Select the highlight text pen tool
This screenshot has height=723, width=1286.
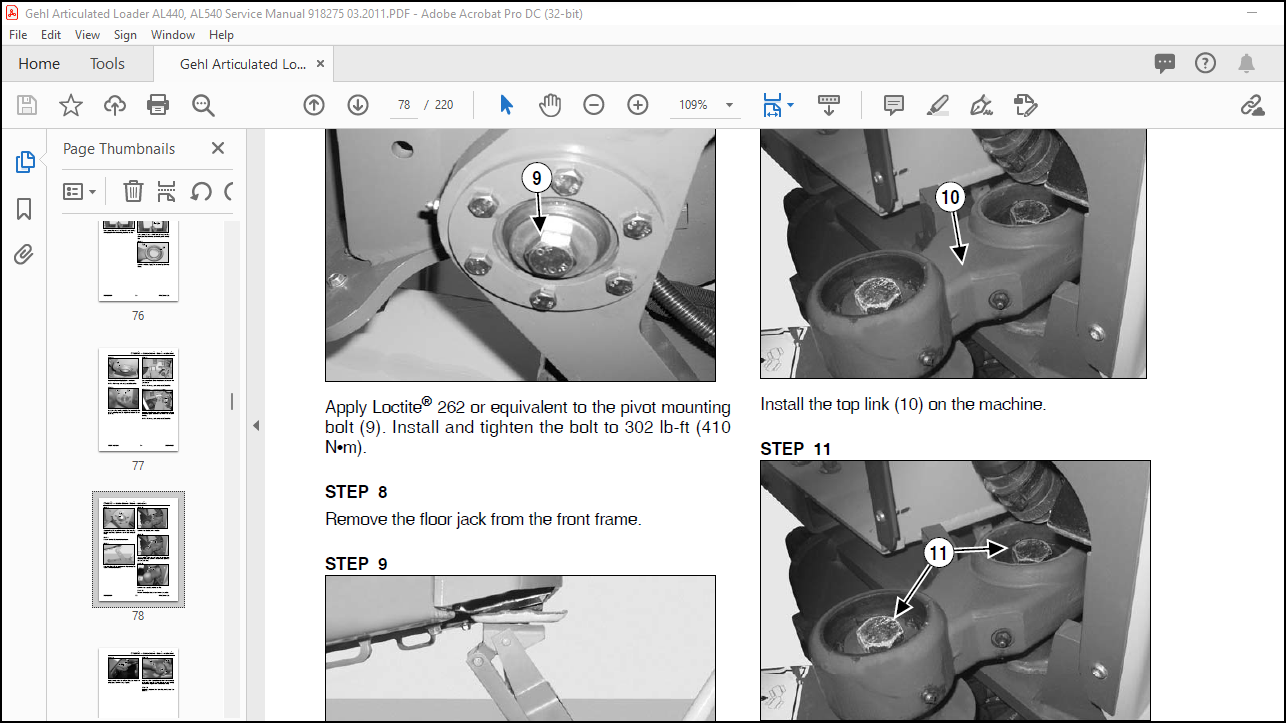[937, 105]
